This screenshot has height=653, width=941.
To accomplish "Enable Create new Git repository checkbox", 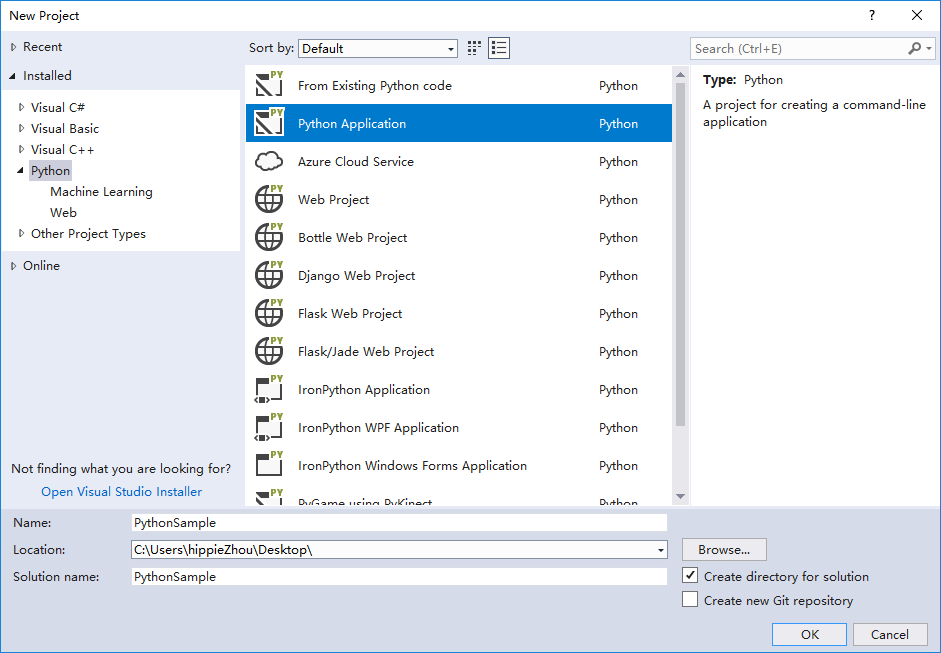I will point(690,600).
